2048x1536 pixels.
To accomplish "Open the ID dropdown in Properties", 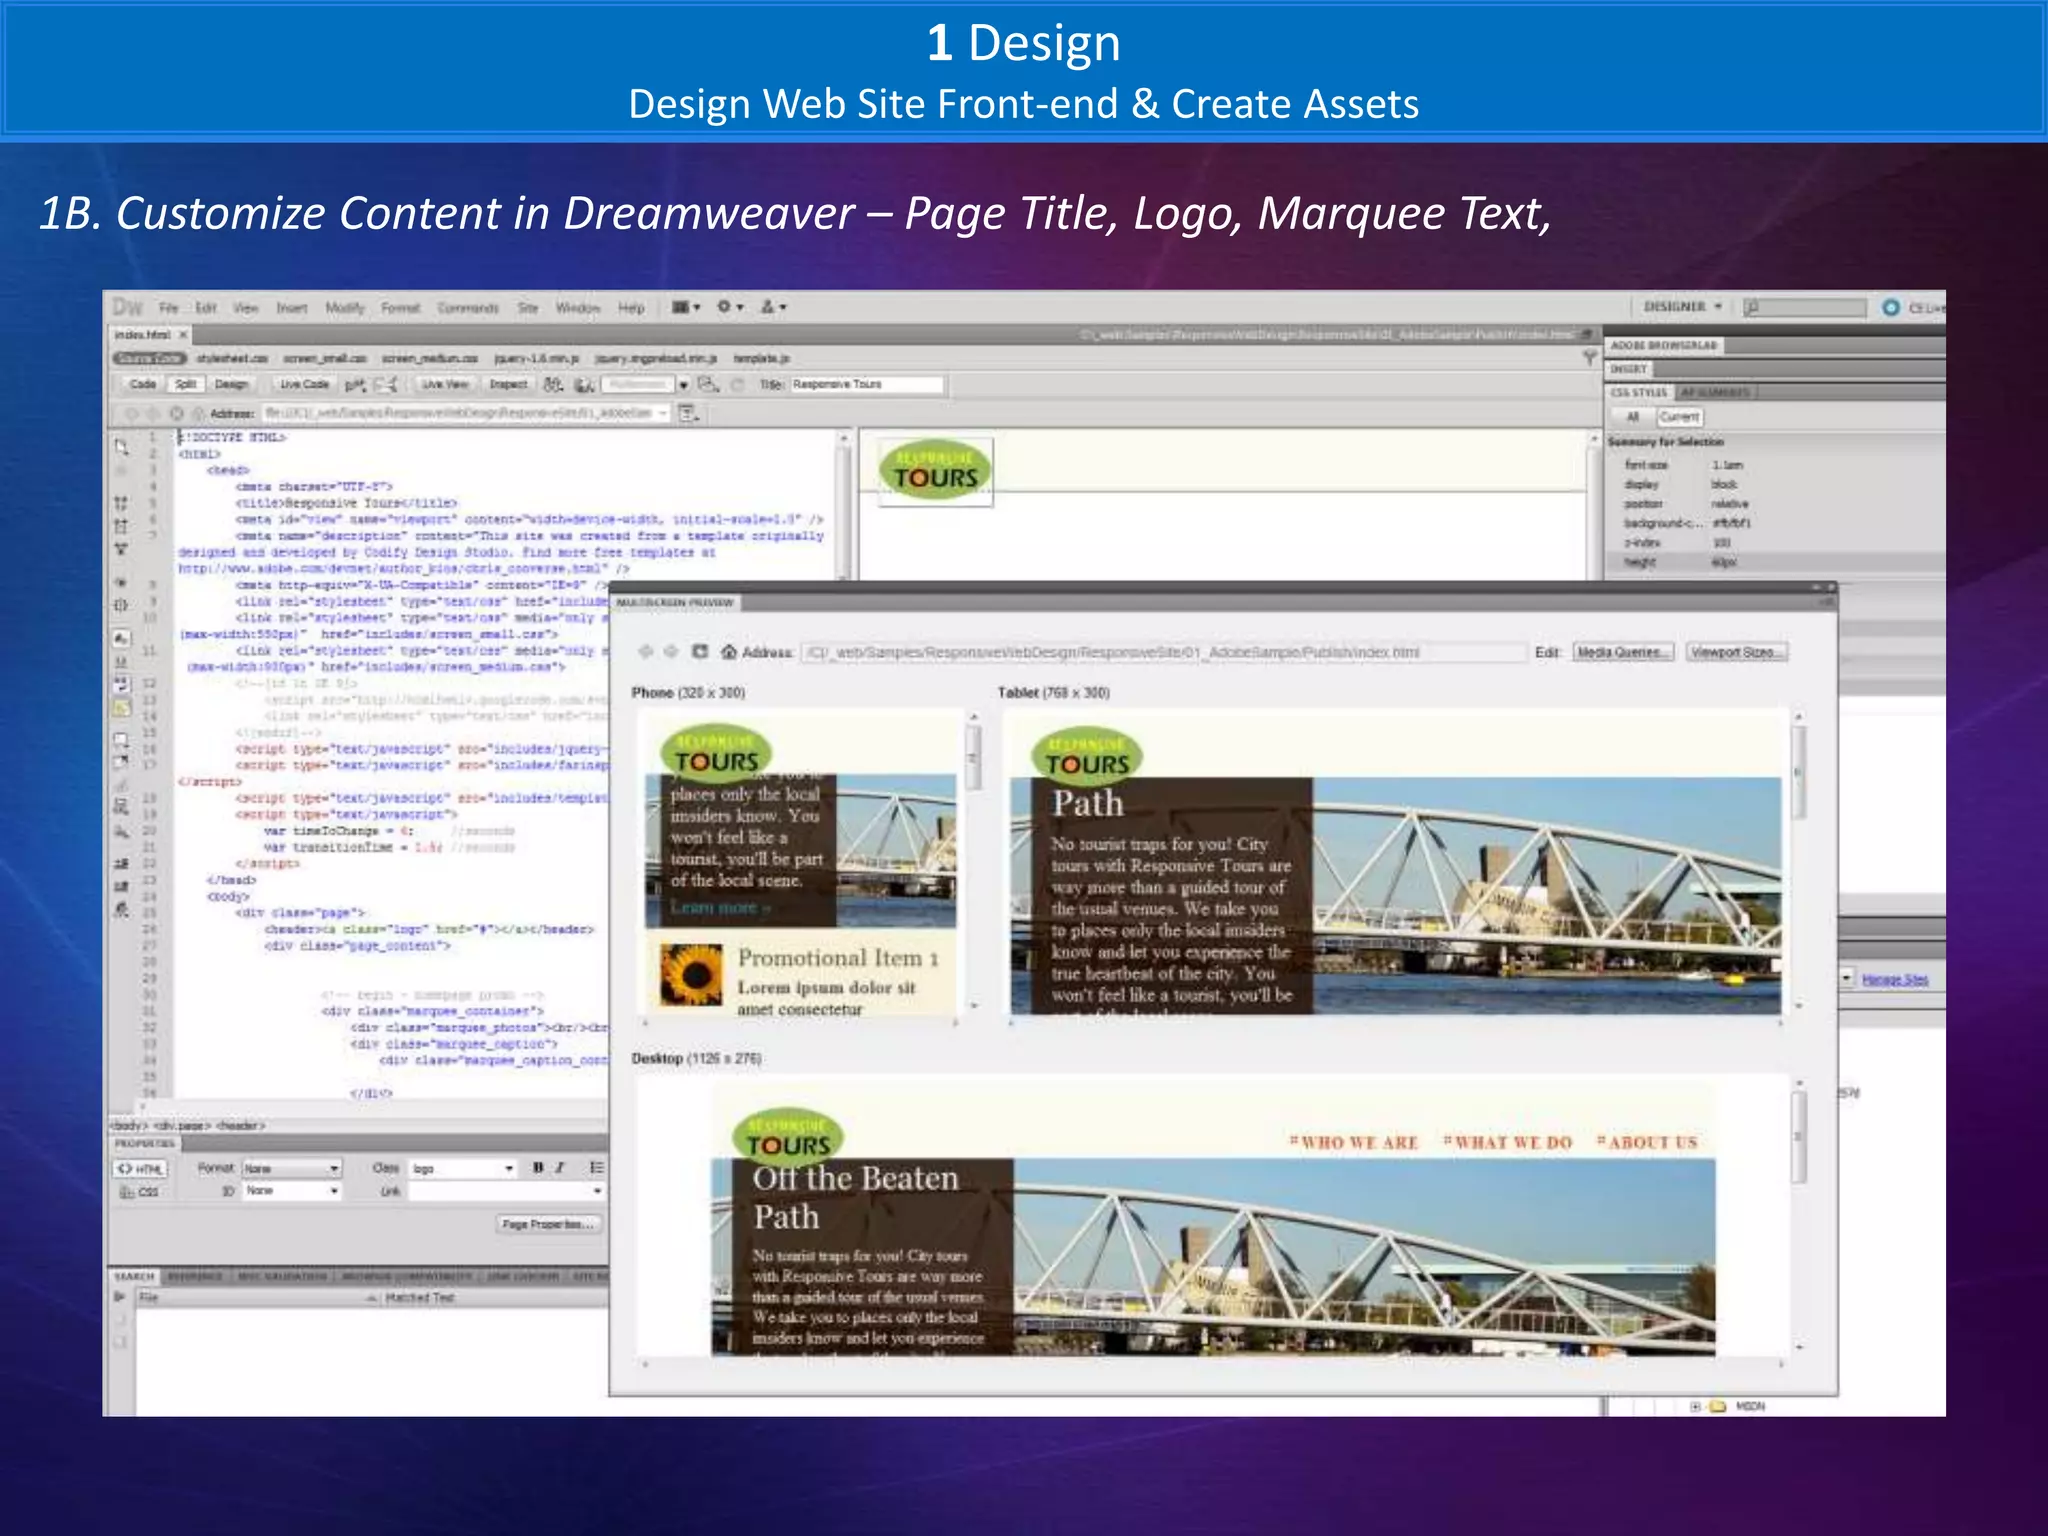I will 291,1191.
